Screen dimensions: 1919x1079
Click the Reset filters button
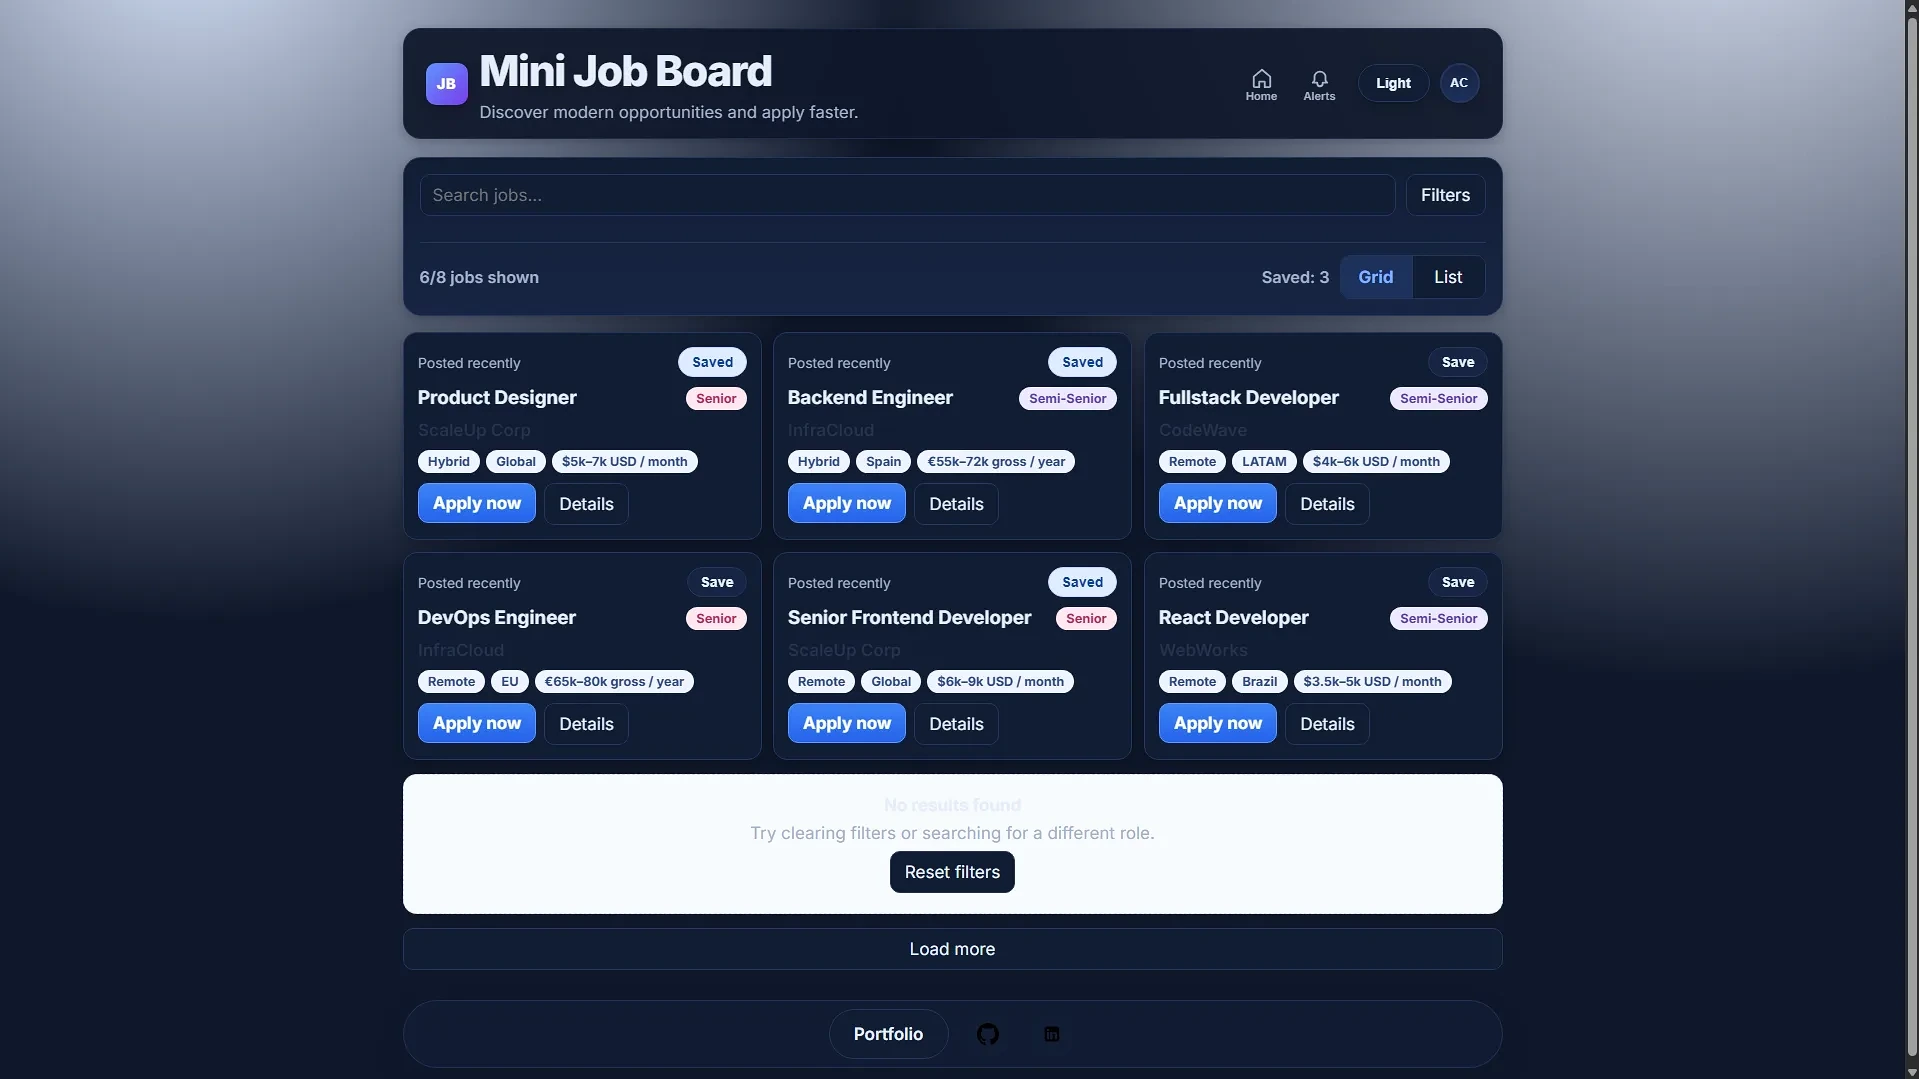point(952,872)
